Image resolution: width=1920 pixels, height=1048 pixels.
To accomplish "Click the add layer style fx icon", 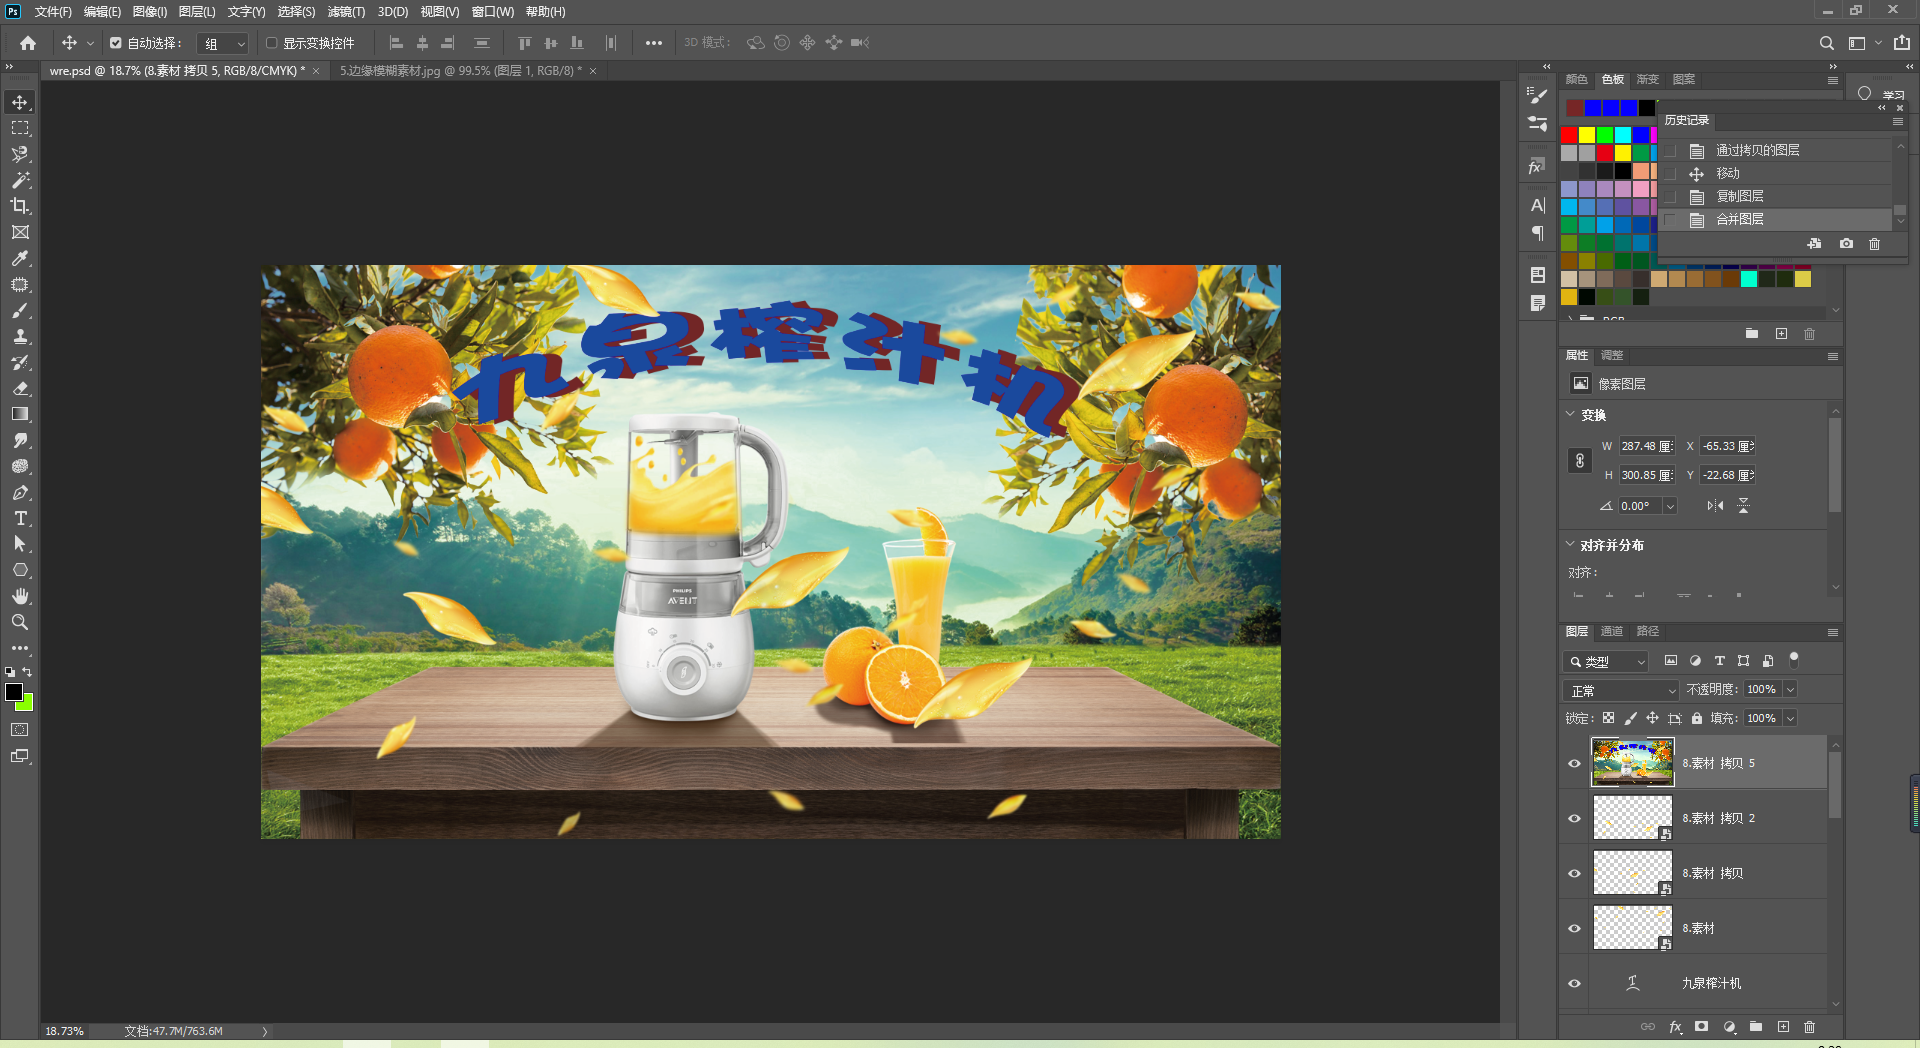I will click(1676, 1027).
